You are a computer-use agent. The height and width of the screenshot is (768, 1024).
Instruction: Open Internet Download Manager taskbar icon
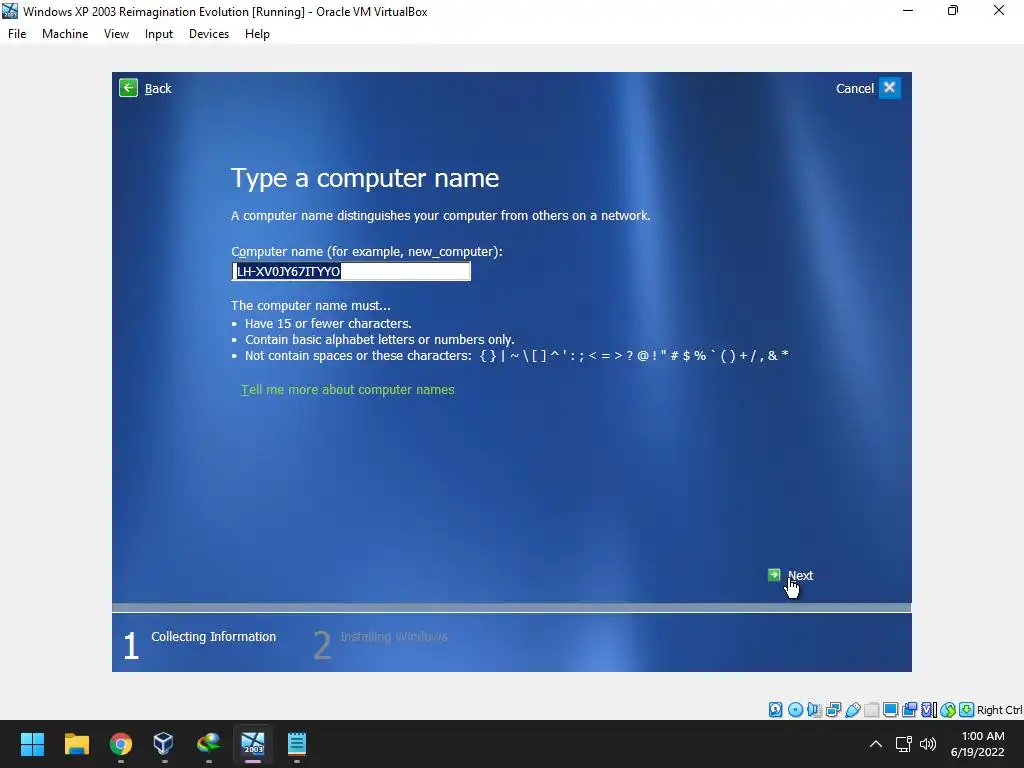pyautogui.click(x=208, y=744)
